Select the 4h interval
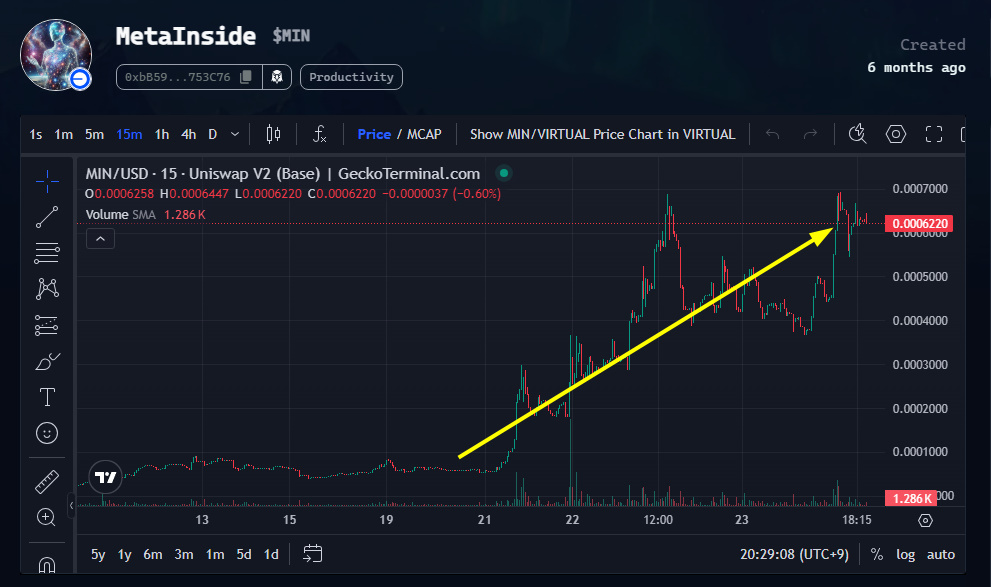This screenshot has height=587, width=991. pyautogui.click(x=188, y=134)
